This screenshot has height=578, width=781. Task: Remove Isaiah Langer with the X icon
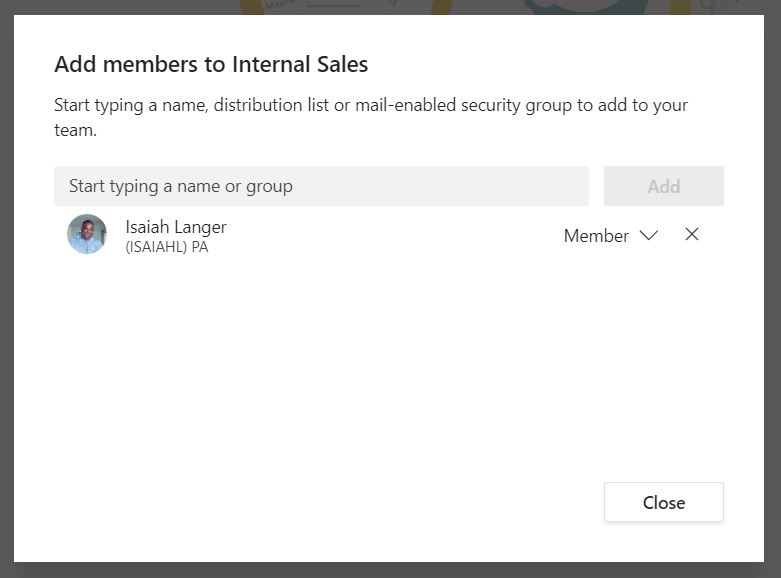[692, 235]
